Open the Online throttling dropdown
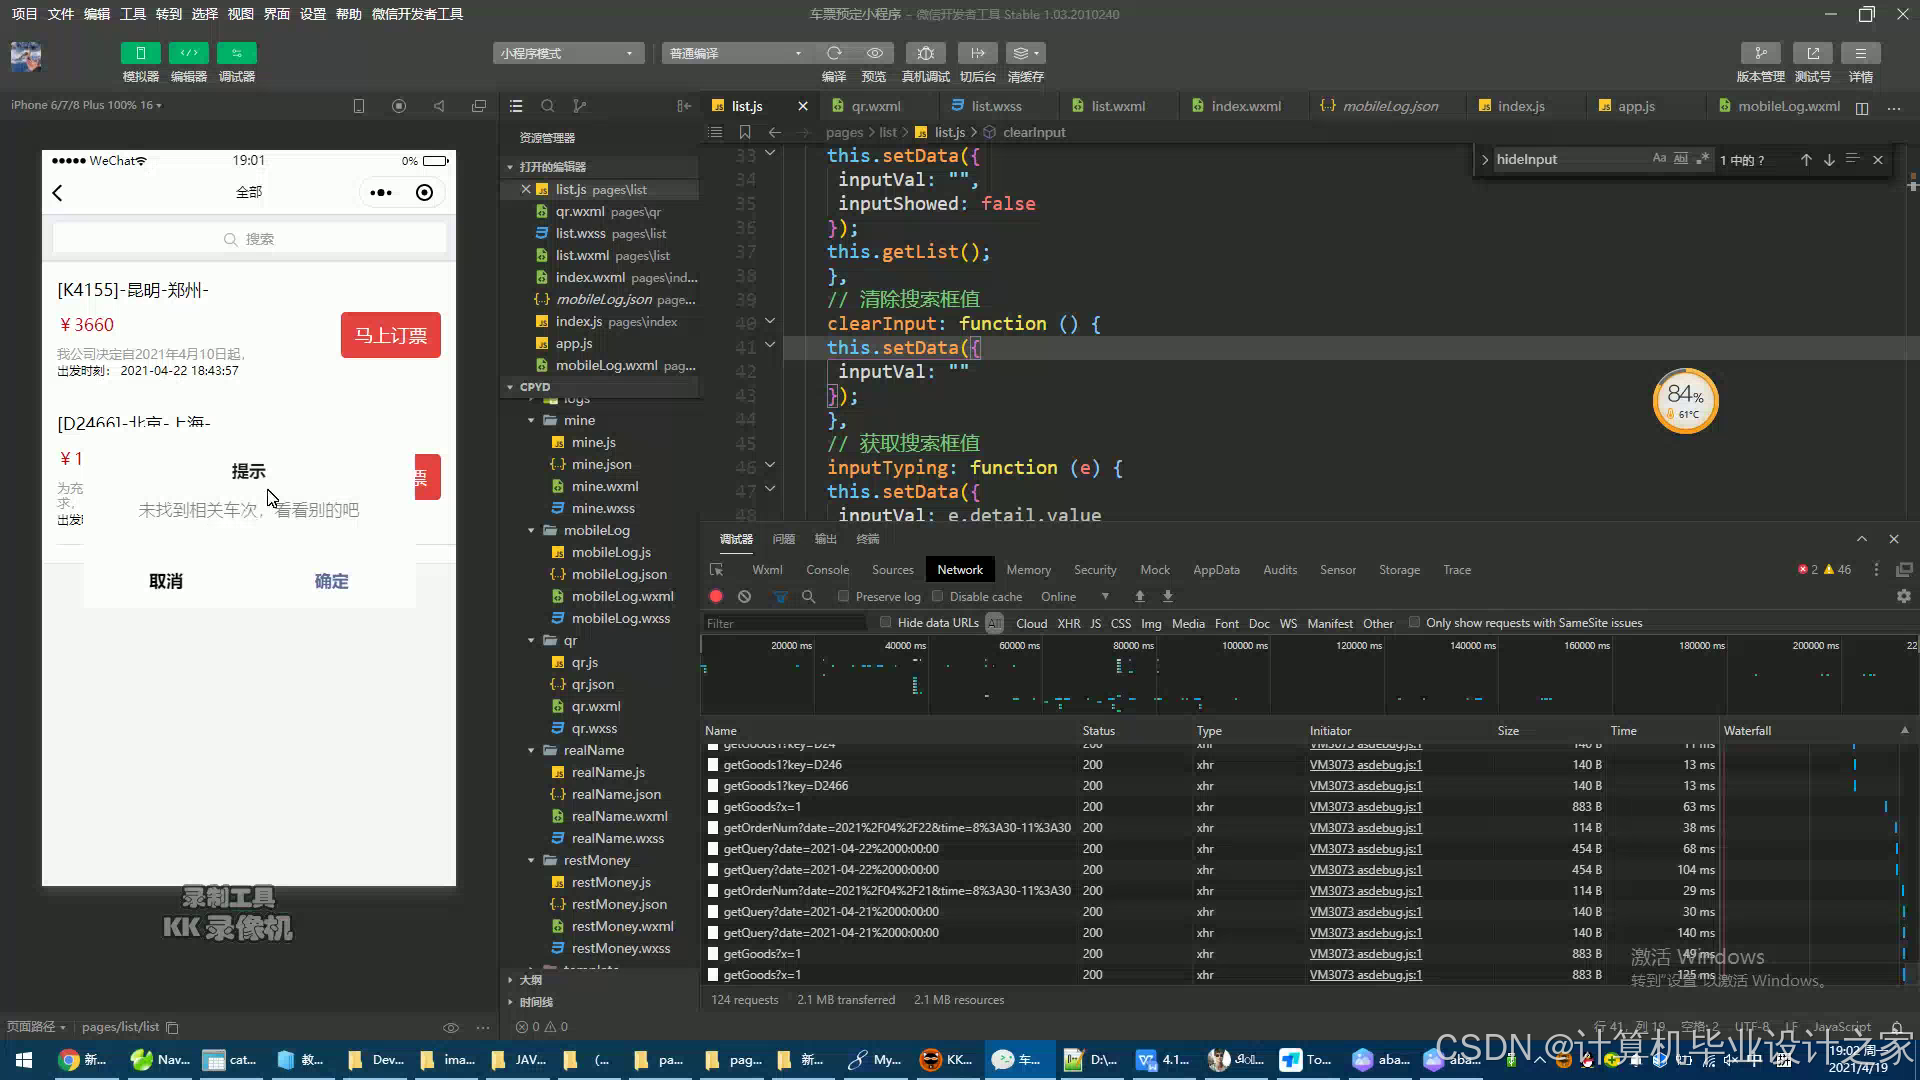Screen dimensions: 1920x1080 tap(1075, 597)
